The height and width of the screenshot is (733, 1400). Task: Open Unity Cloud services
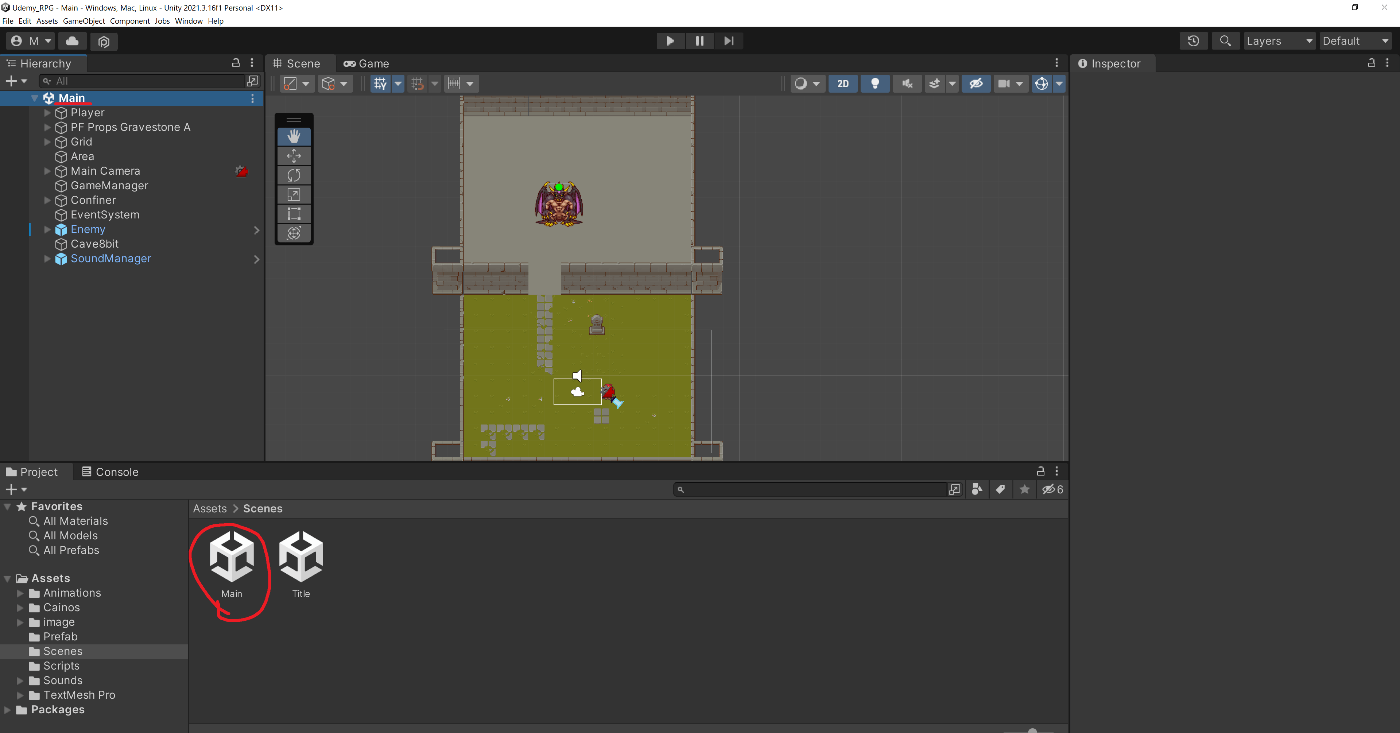click(x=72, y=41)
